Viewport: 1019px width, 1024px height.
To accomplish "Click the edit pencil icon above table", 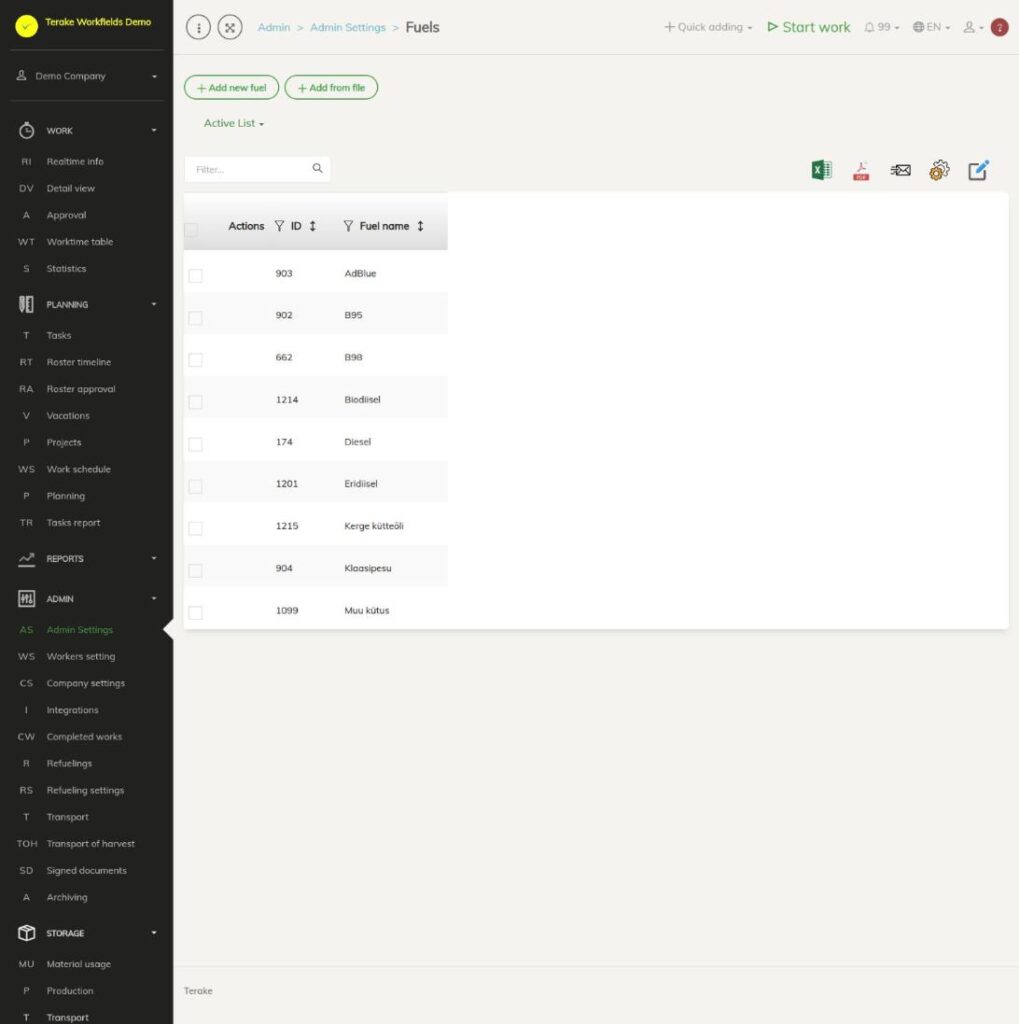I will 978,170.
